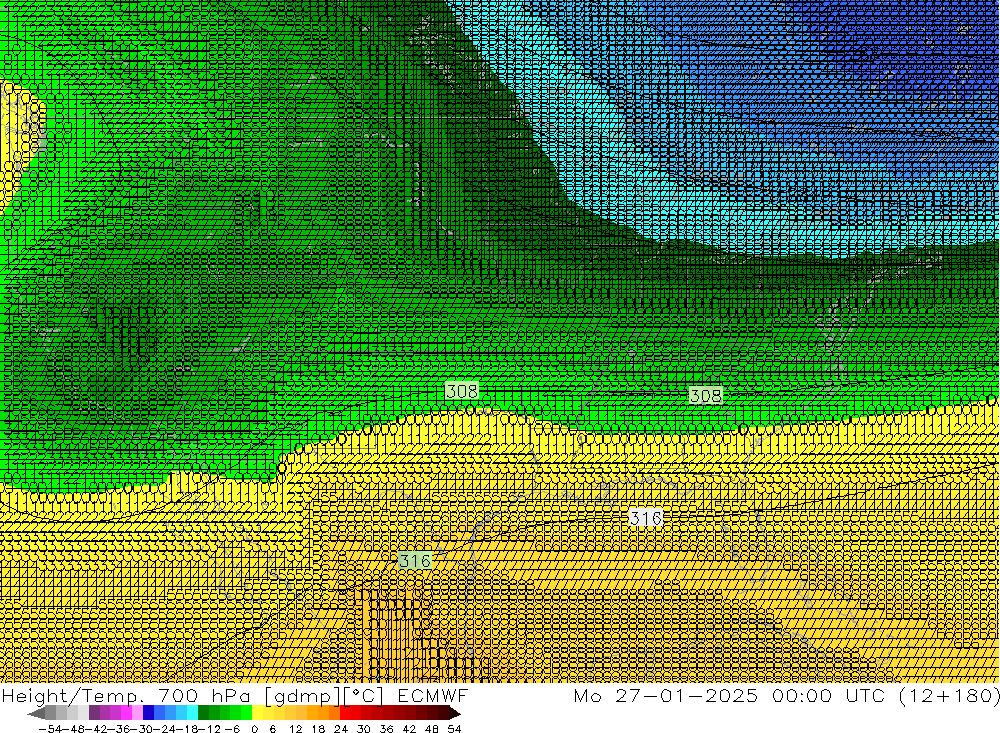Viewport: 1000px width, 733px height.
Task: Click the '[°C]' unit label
Action: (x=363, y=695)
